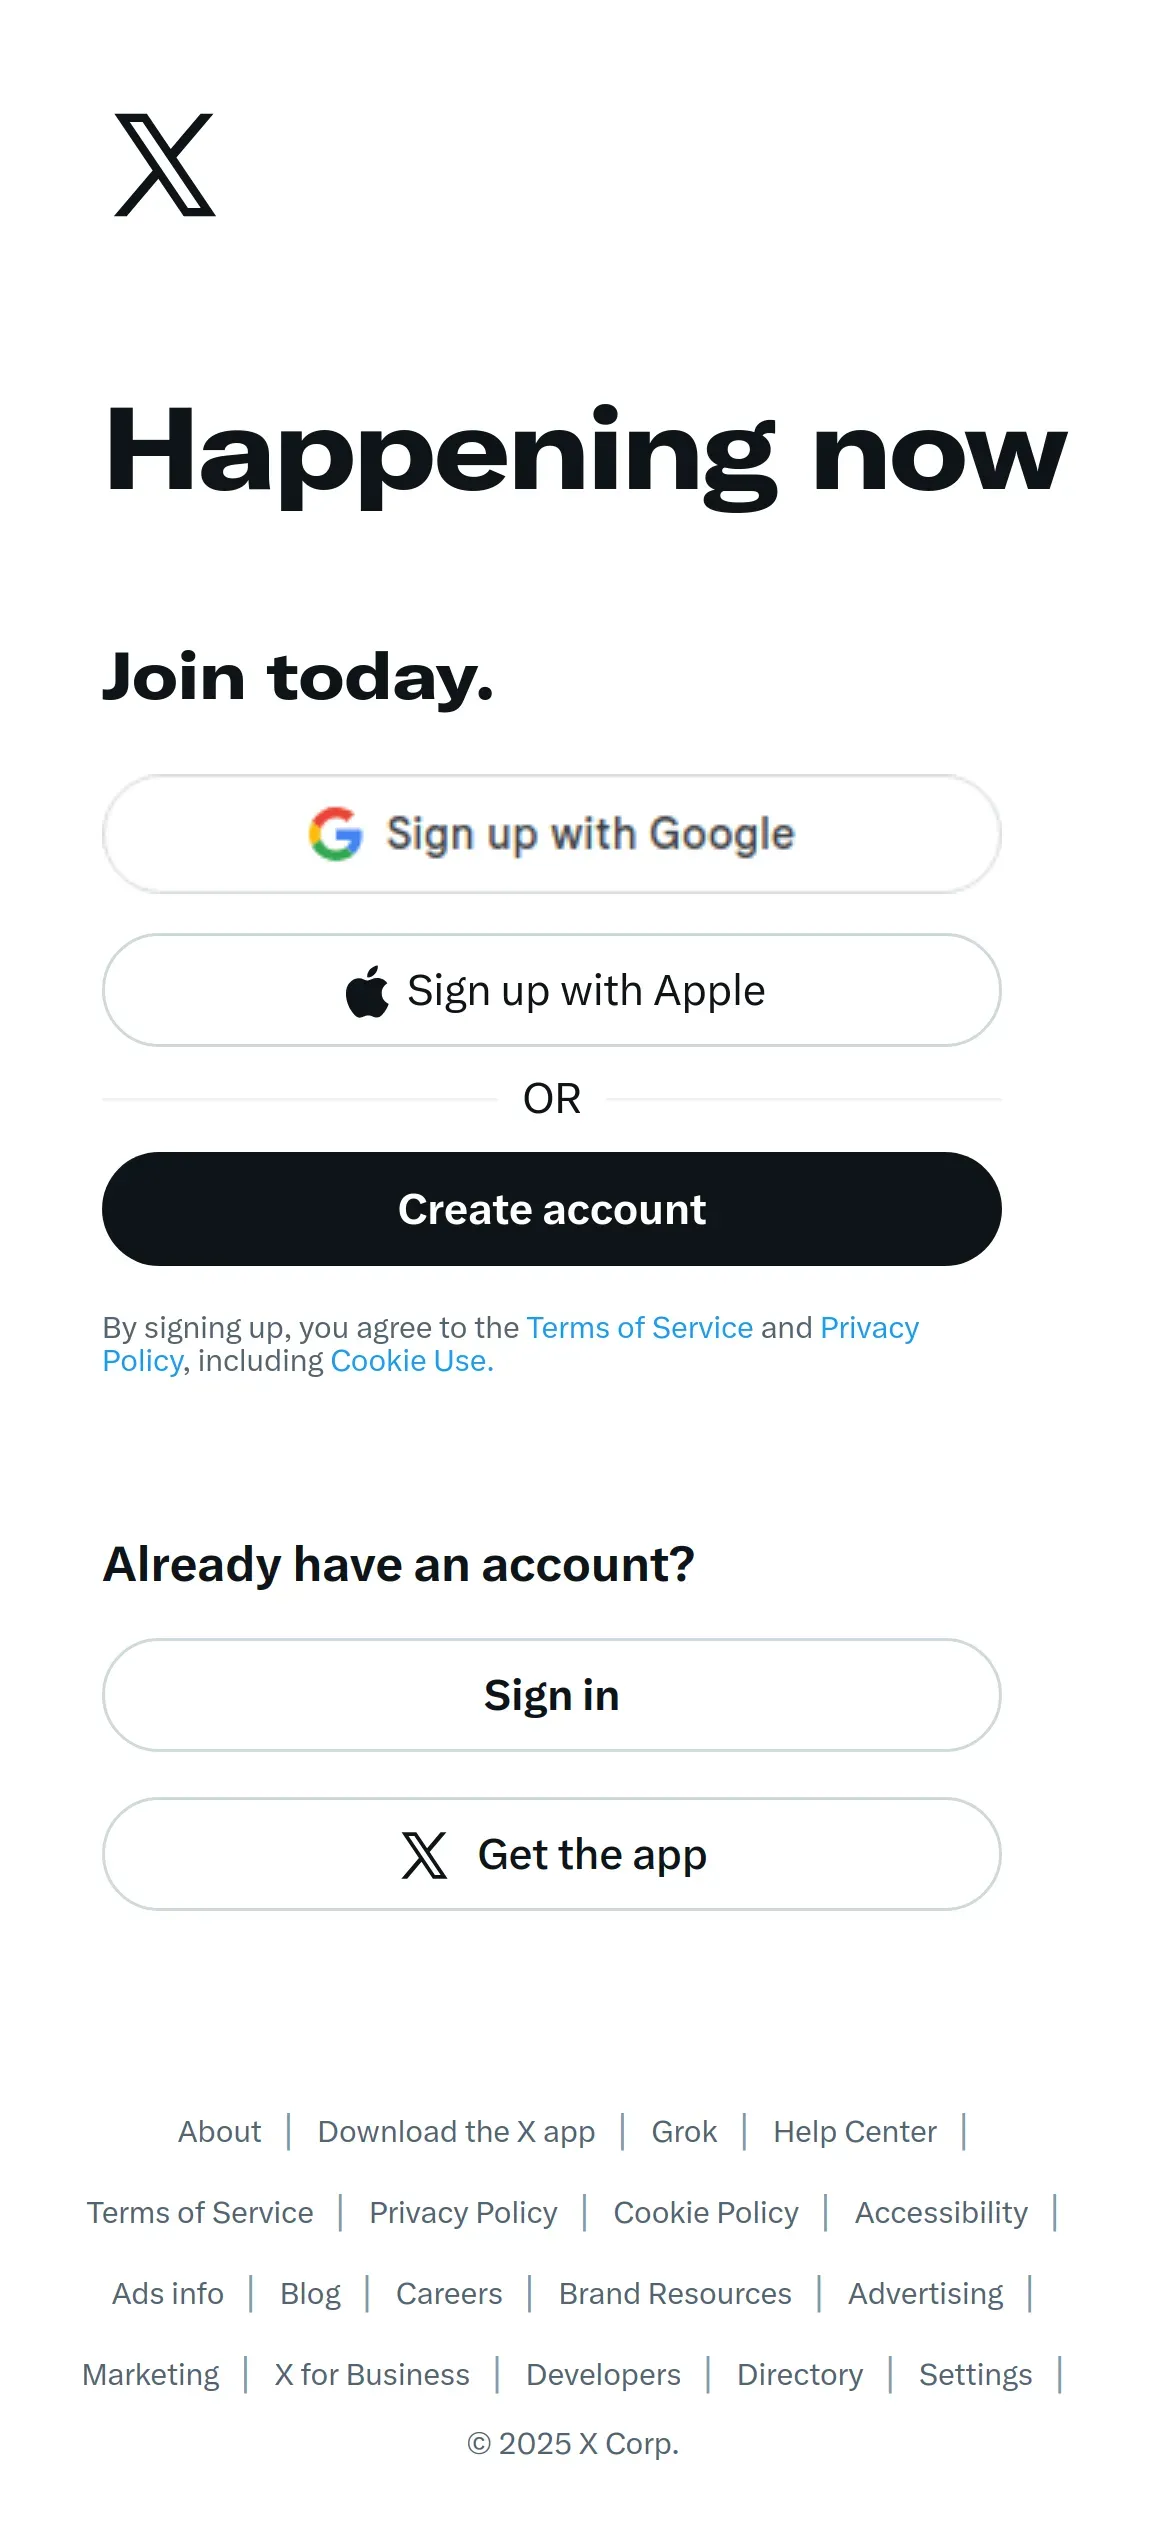This screenshot has width=1170, height=2532.
Task: Open the Accessibility footer link
Action: click(x=941, y=2213)
